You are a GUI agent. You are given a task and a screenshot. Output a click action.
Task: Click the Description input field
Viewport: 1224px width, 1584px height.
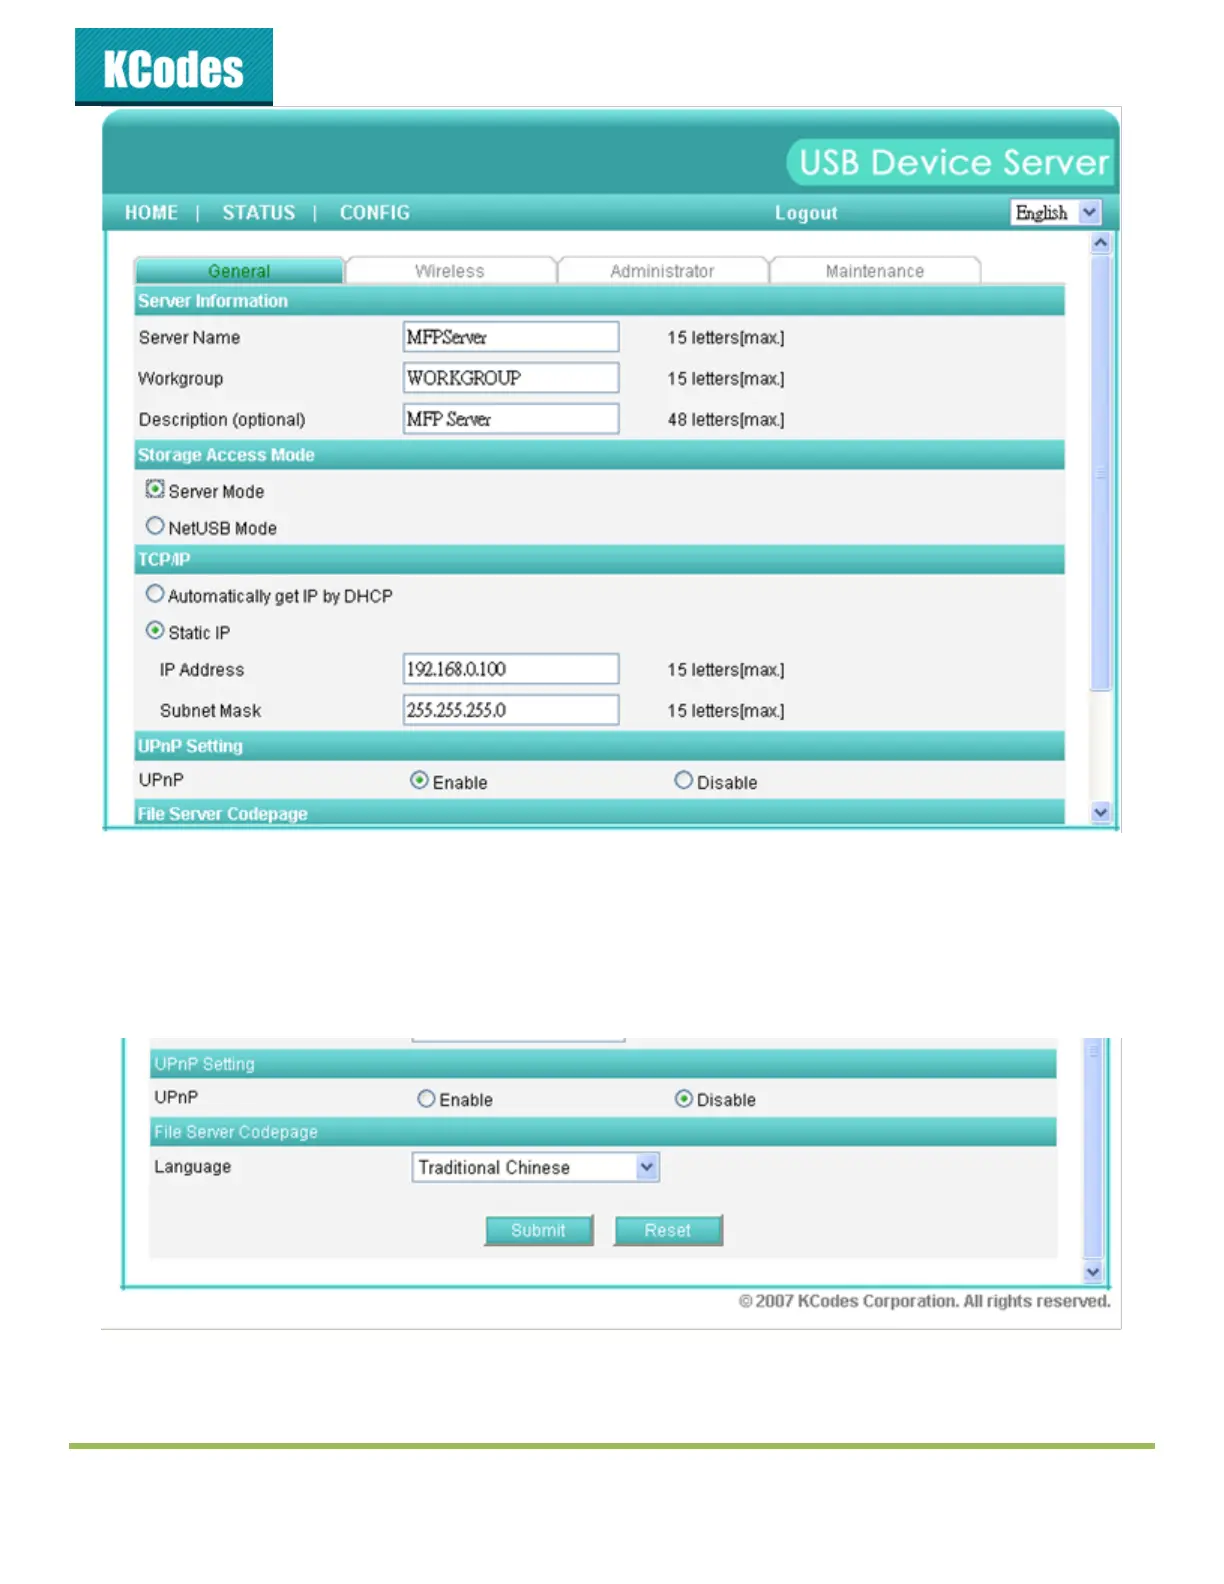(x=511, y=419)
